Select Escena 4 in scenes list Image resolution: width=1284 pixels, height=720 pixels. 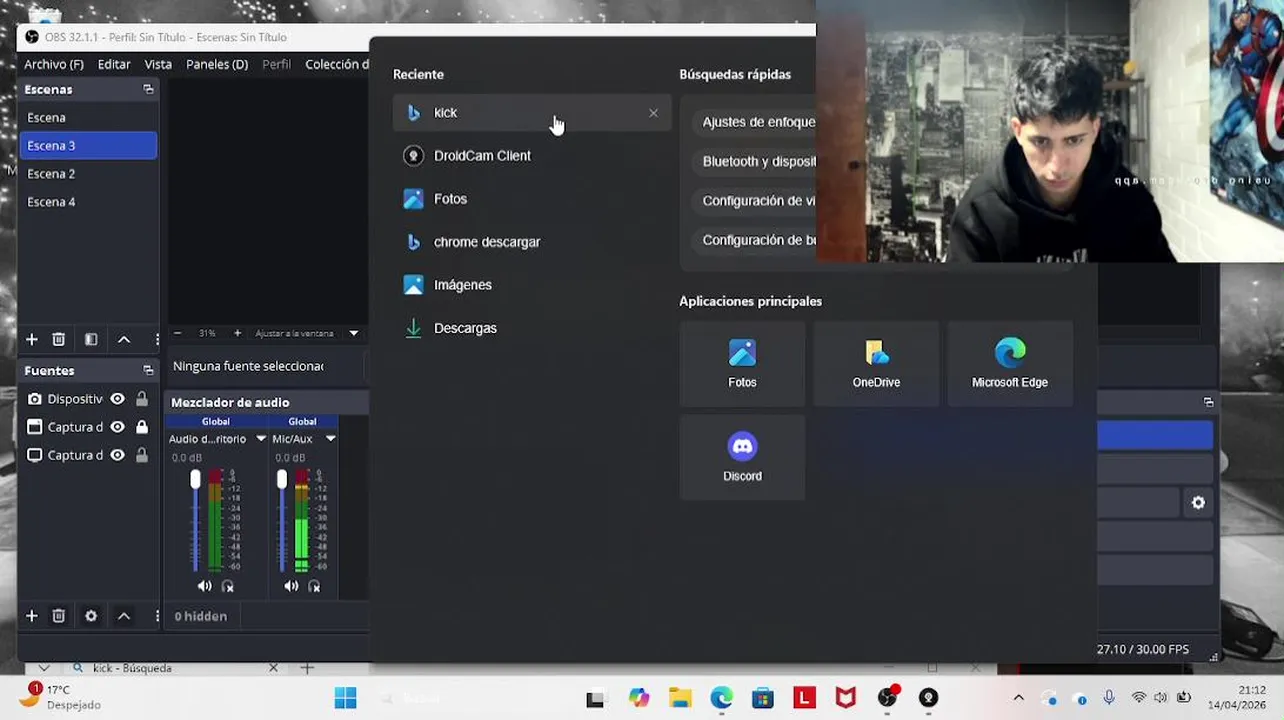88,202
